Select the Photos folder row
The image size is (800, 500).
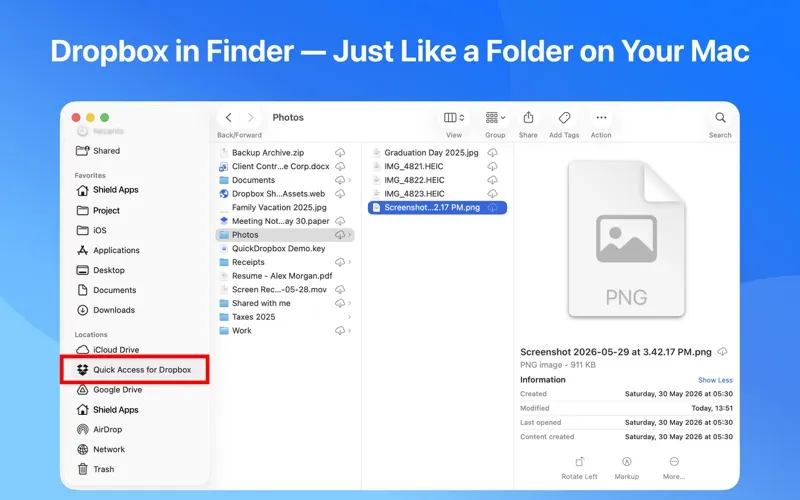click(285, 235)
